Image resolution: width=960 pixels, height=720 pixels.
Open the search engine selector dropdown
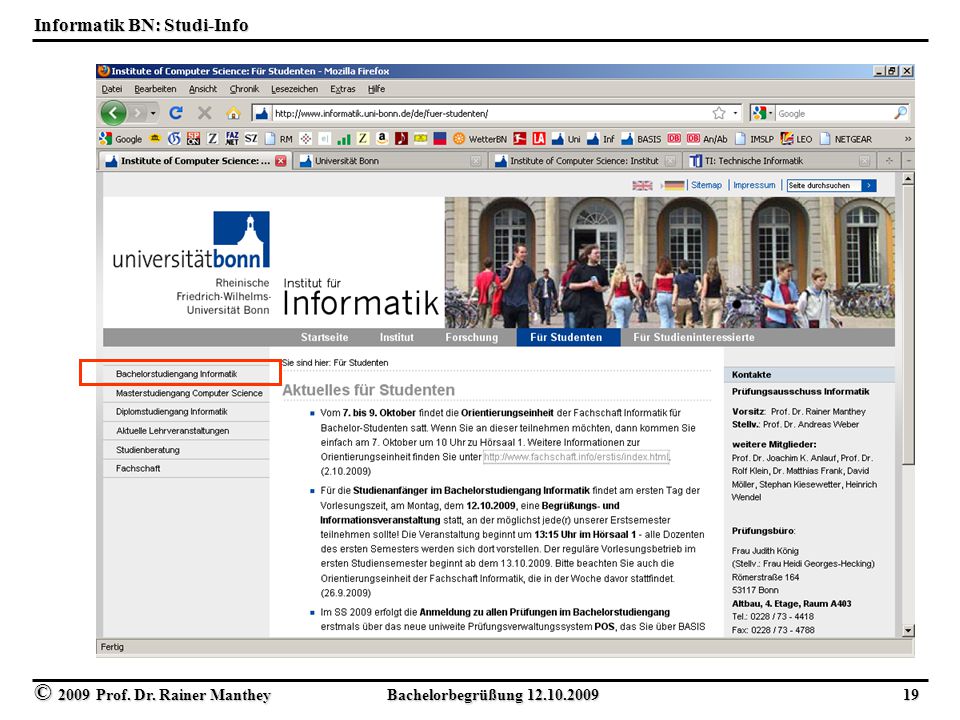pos(770,113)
